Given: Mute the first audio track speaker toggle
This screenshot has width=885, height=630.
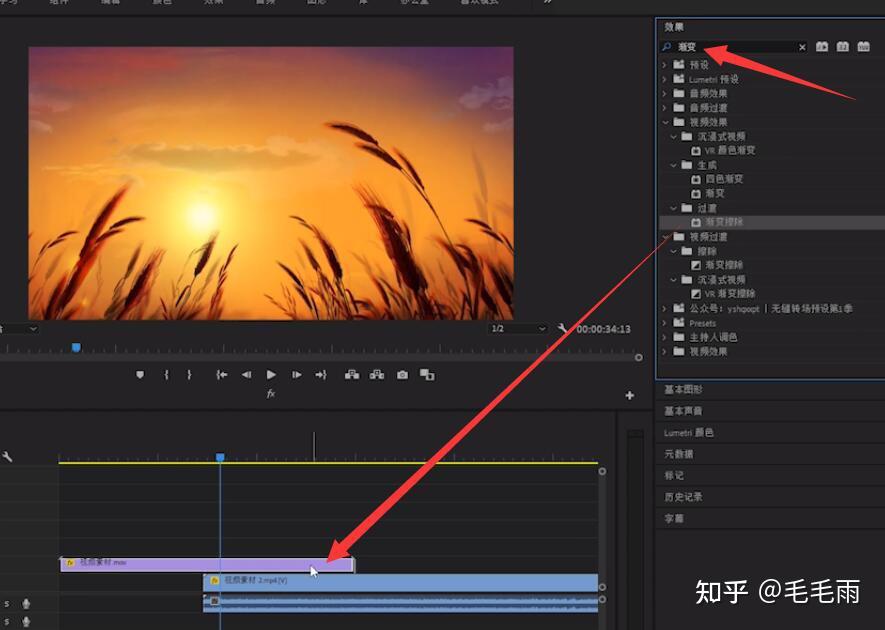Looking at the screenshot, I should [x=26, y=602].
